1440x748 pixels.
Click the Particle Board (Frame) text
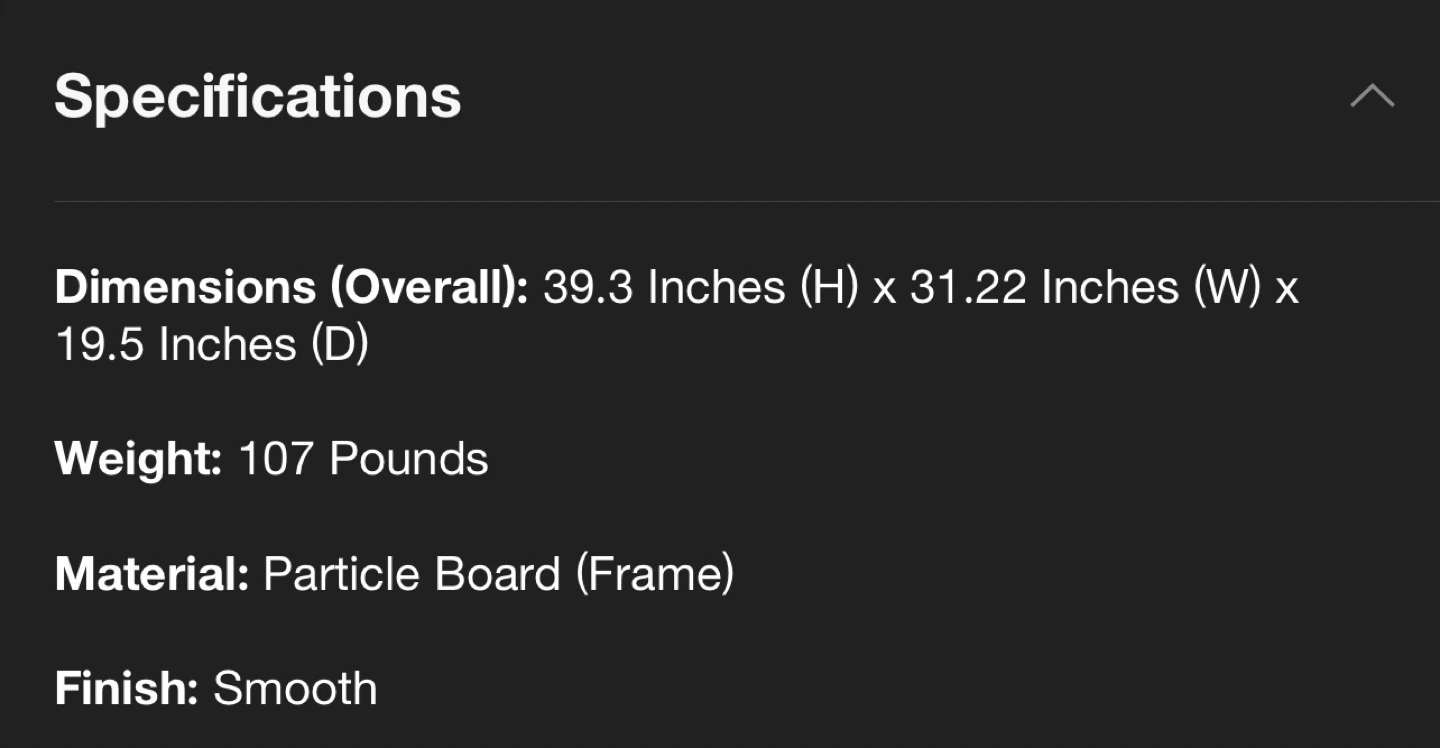click(x=498, y=575)
